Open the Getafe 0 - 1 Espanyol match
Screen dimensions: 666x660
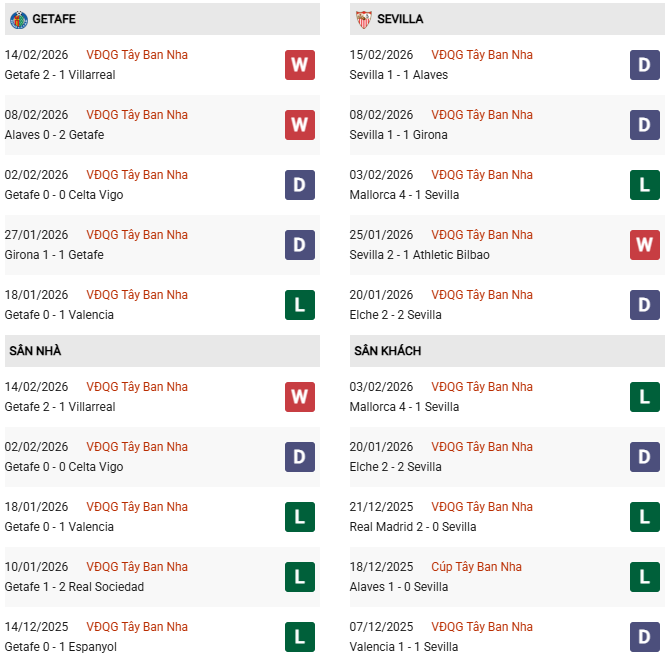60,647
